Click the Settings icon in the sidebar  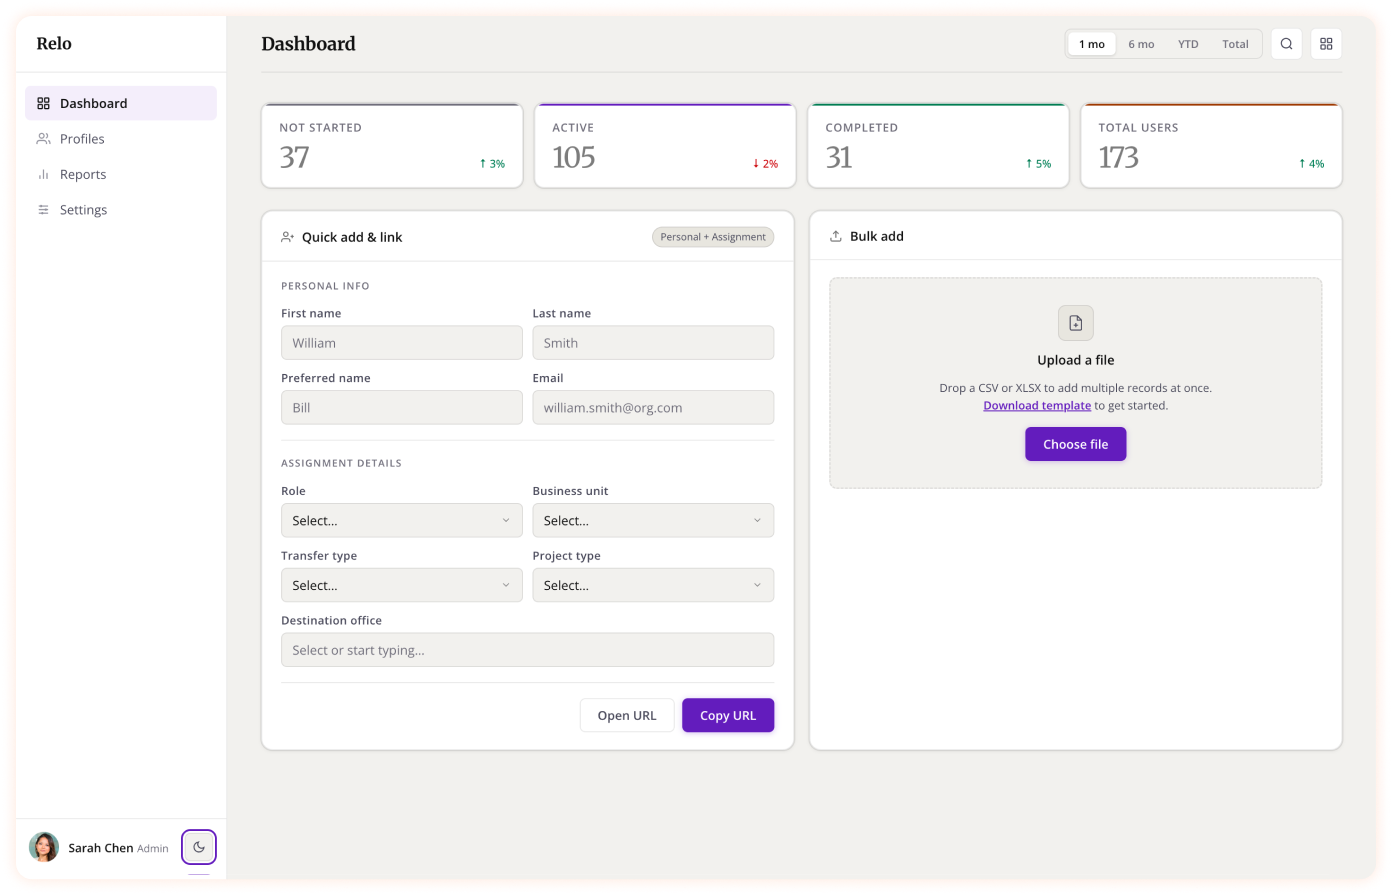coord(43,209)
